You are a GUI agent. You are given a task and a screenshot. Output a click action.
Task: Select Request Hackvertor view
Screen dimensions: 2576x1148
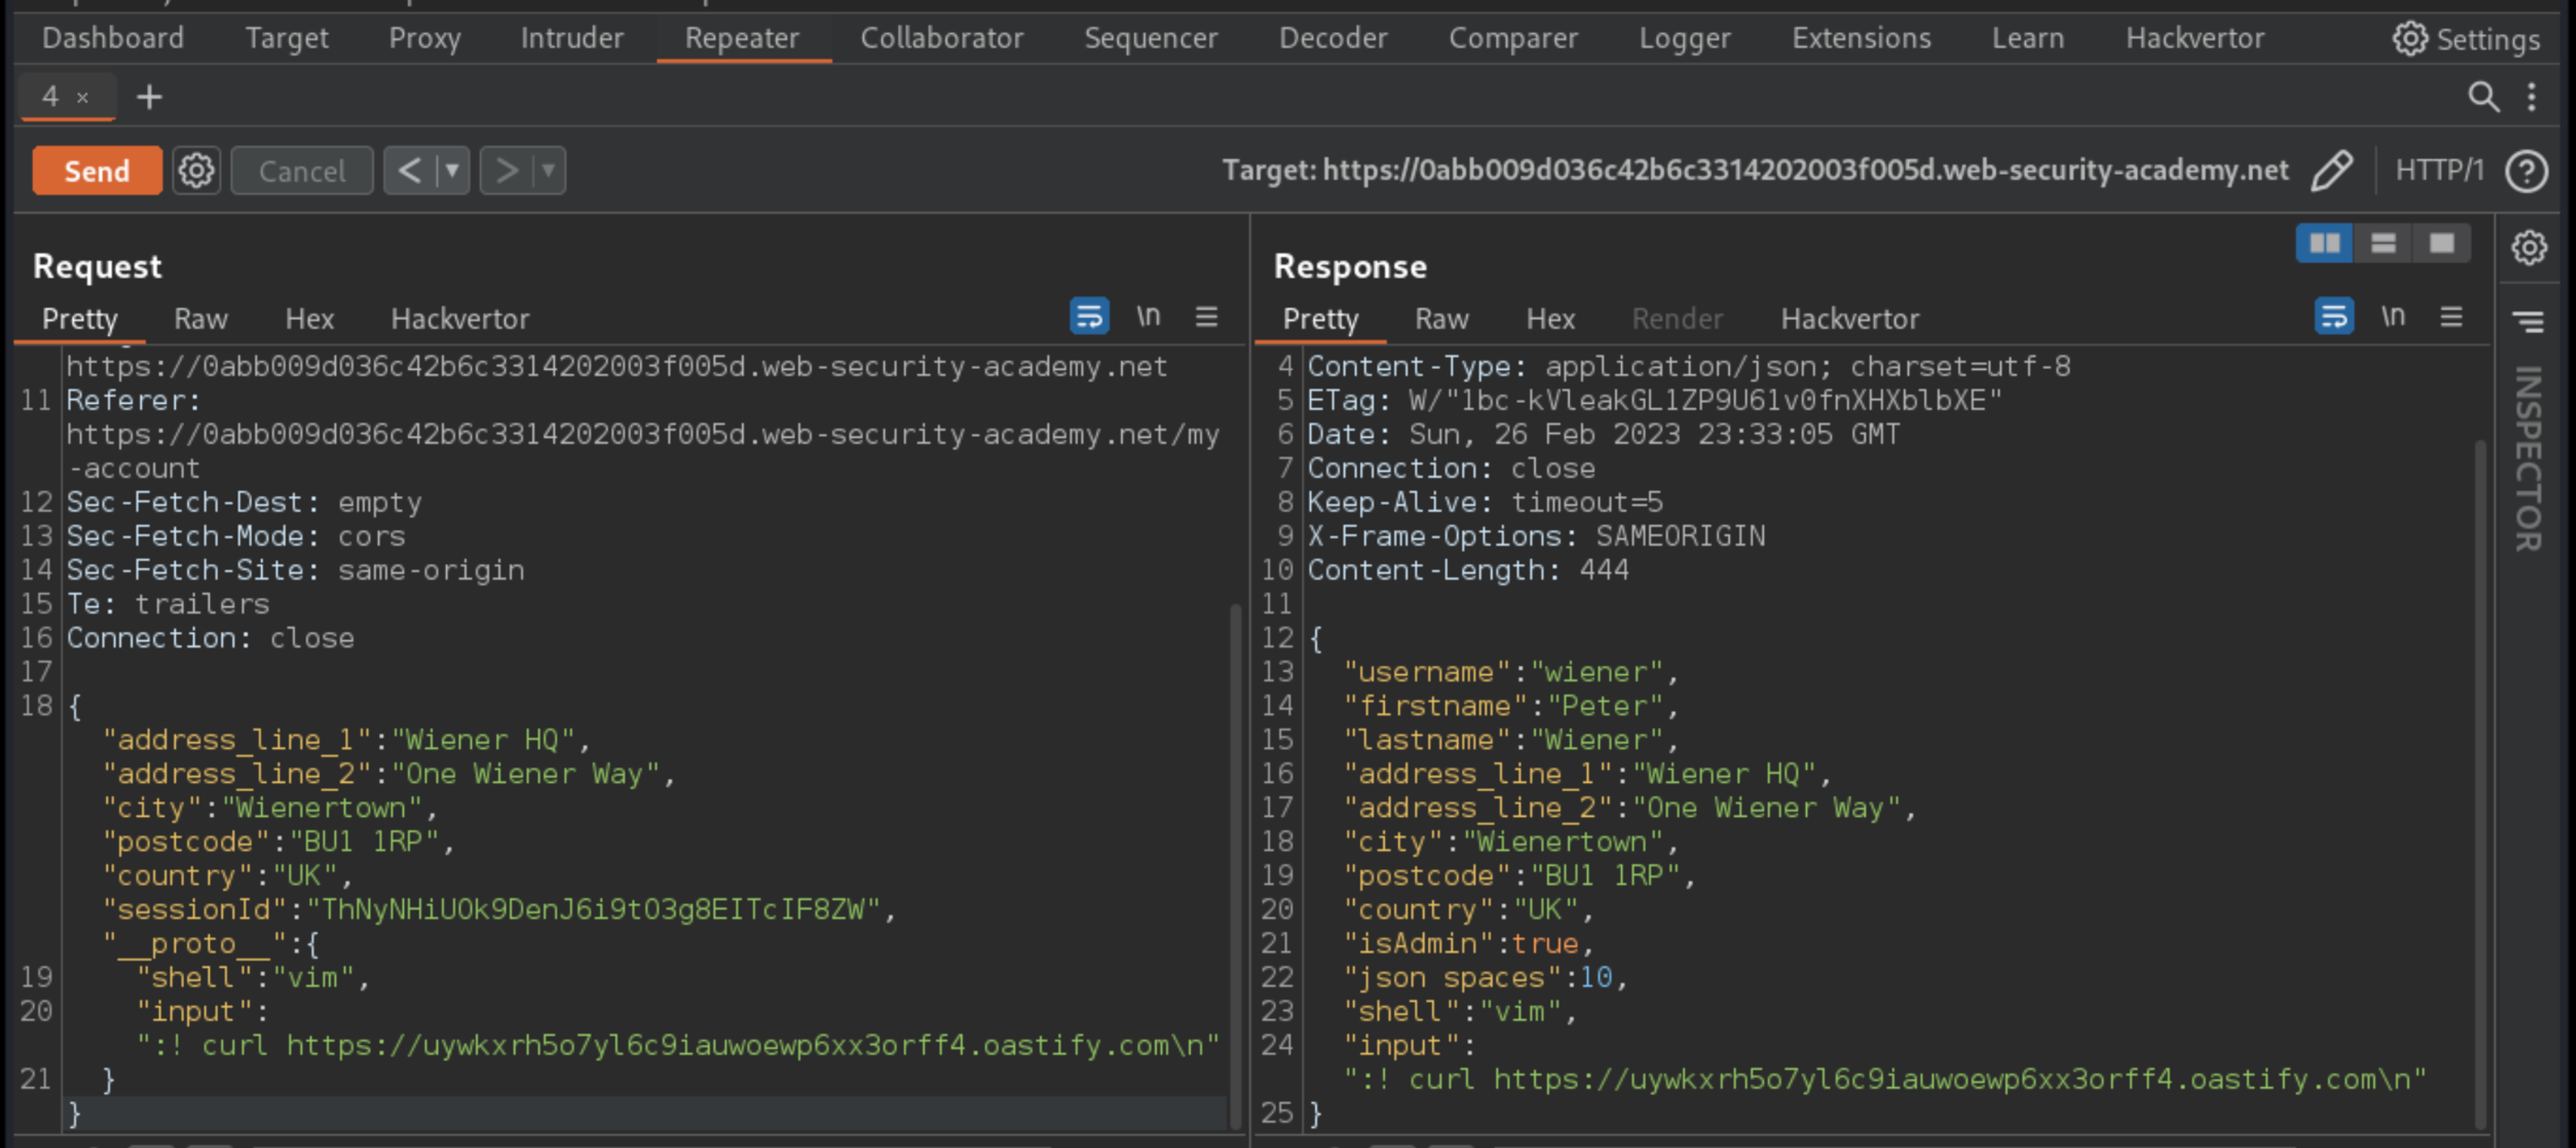click(x=460, y=319)
